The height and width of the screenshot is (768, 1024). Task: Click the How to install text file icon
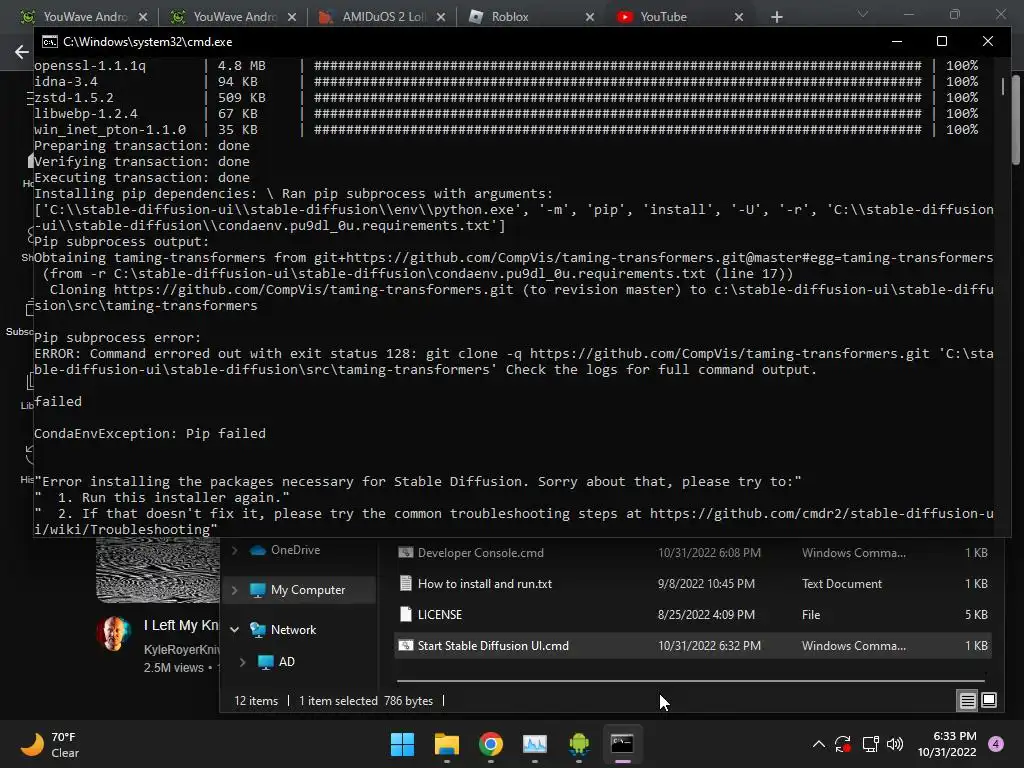tap(406, 583)
